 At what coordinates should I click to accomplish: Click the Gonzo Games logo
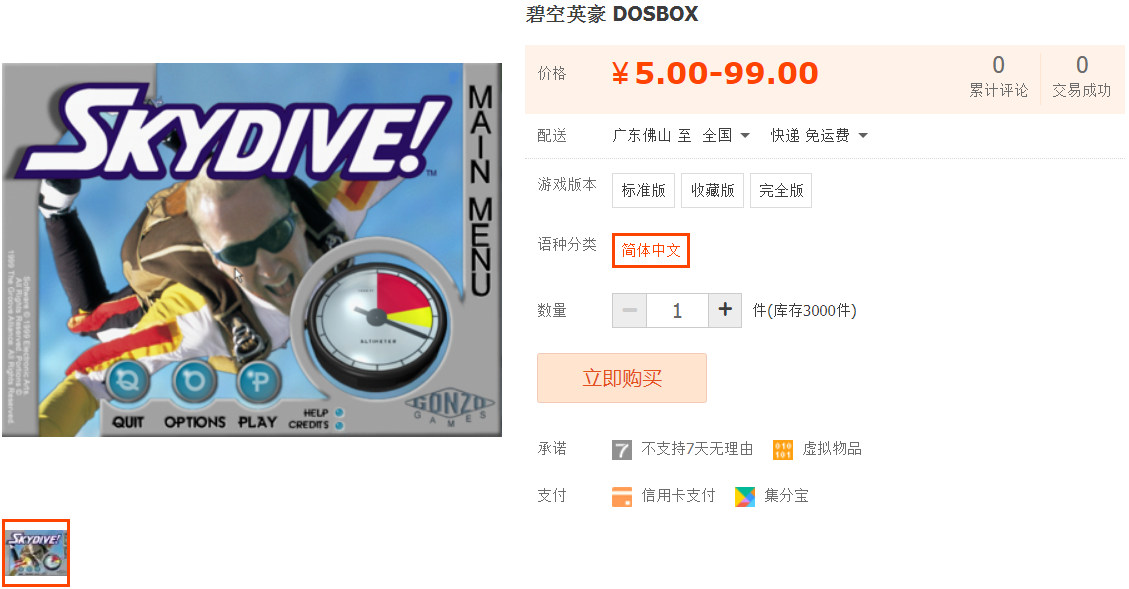tap(451, 409)
